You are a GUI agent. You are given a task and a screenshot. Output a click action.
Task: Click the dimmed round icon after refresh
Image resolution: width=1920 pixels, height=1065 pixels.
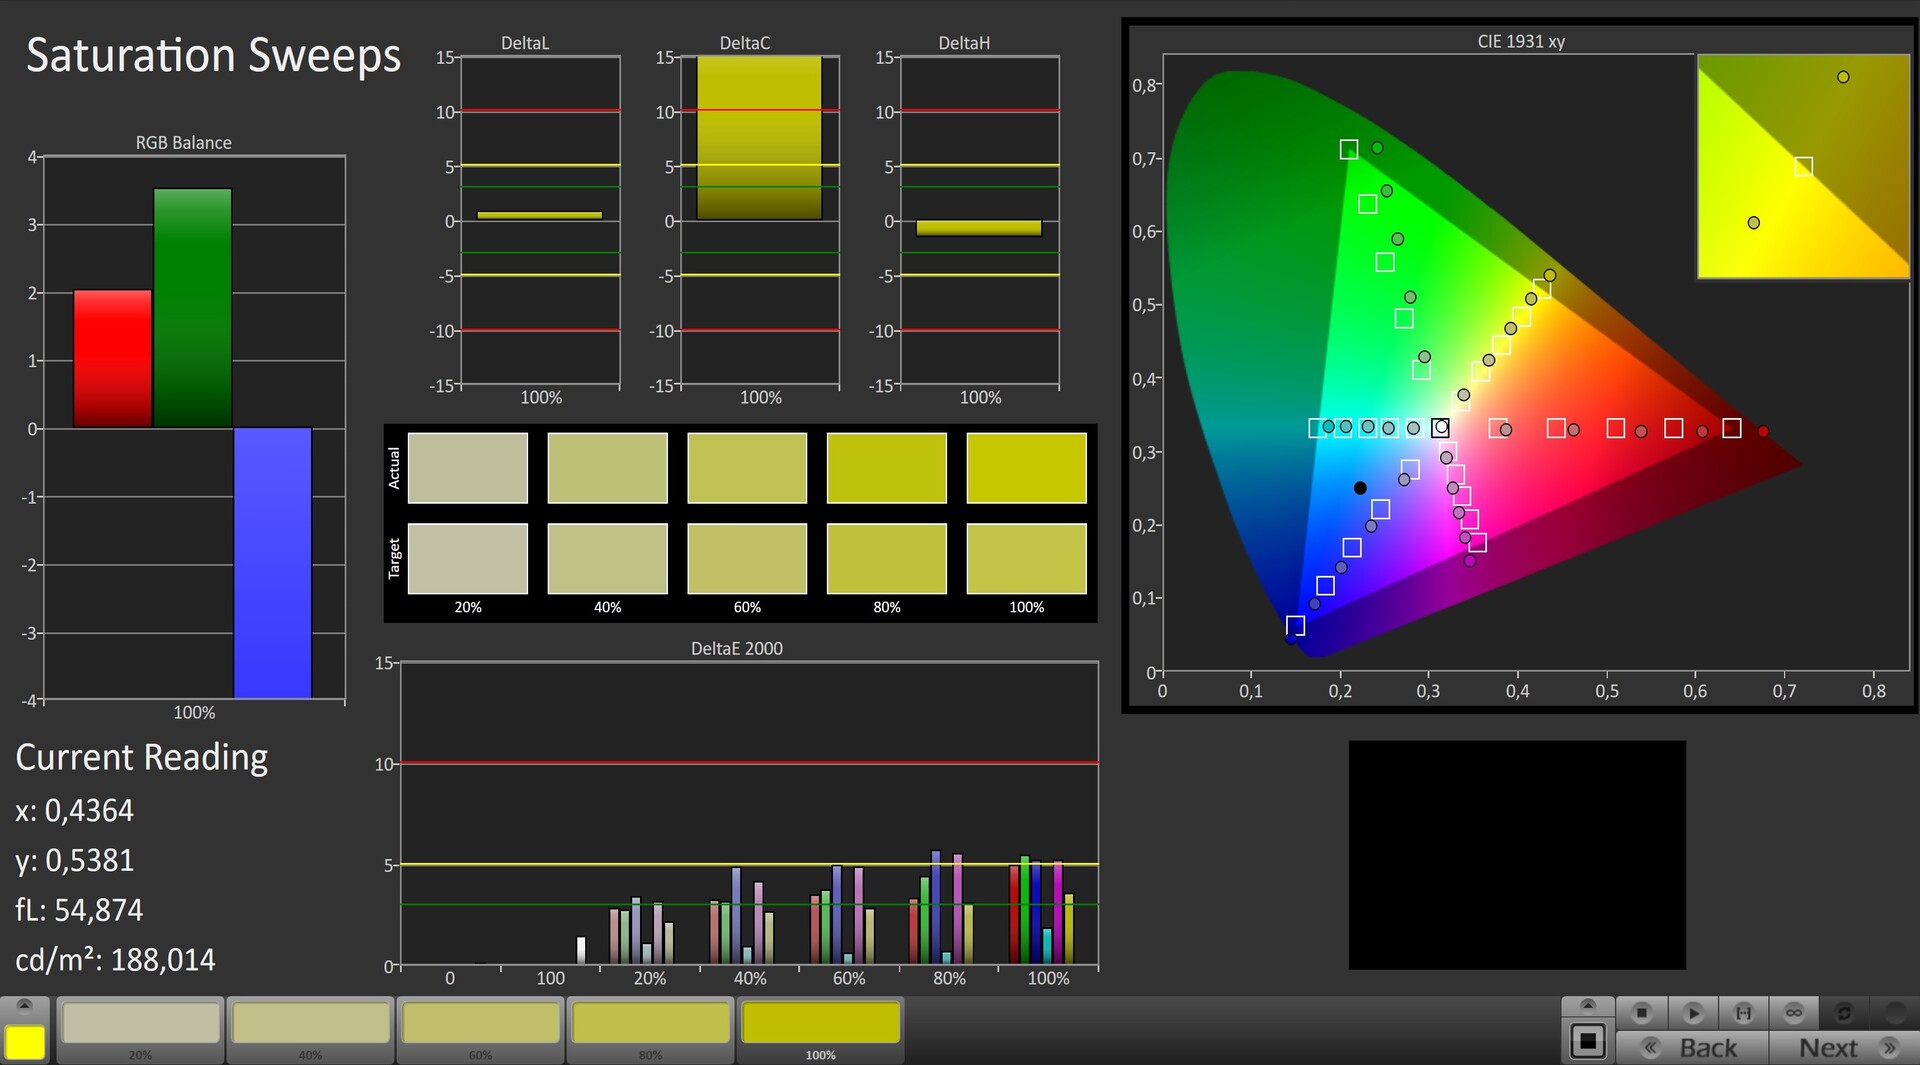[x=1894, y=1013]
